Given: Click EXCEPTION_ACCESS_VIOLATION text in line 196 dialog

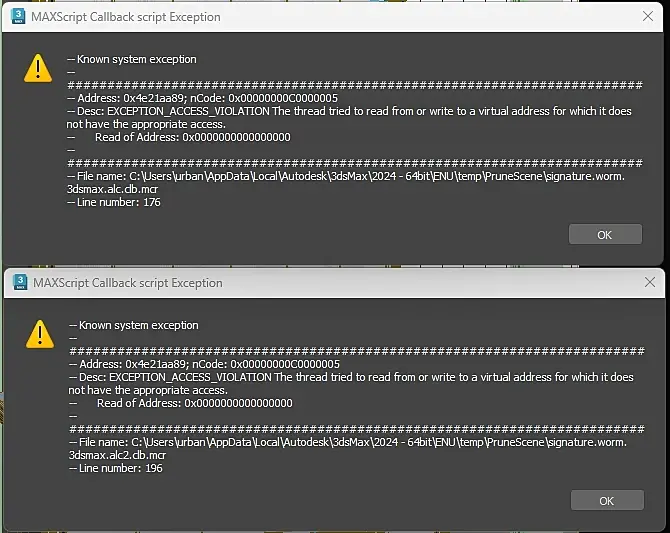Looking at the screenshot, I should (x=191, y=377).
